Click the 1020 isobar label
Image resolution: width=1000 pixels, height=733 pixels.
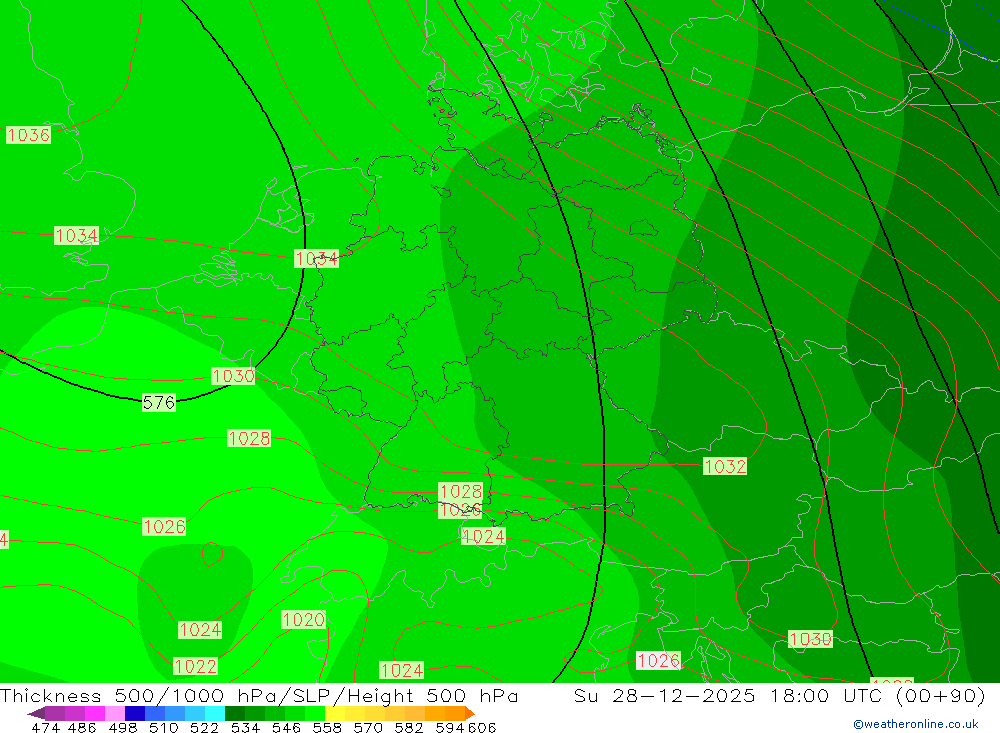click(304, 619)
